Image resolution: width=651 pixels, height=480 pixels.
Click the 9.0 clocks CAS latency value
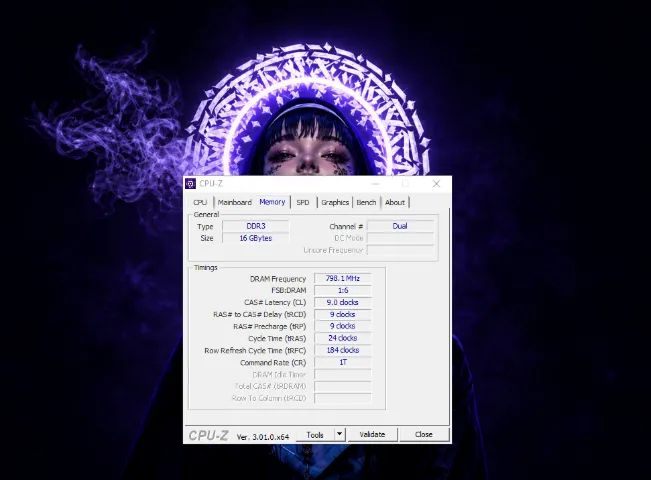pos(343,302)
